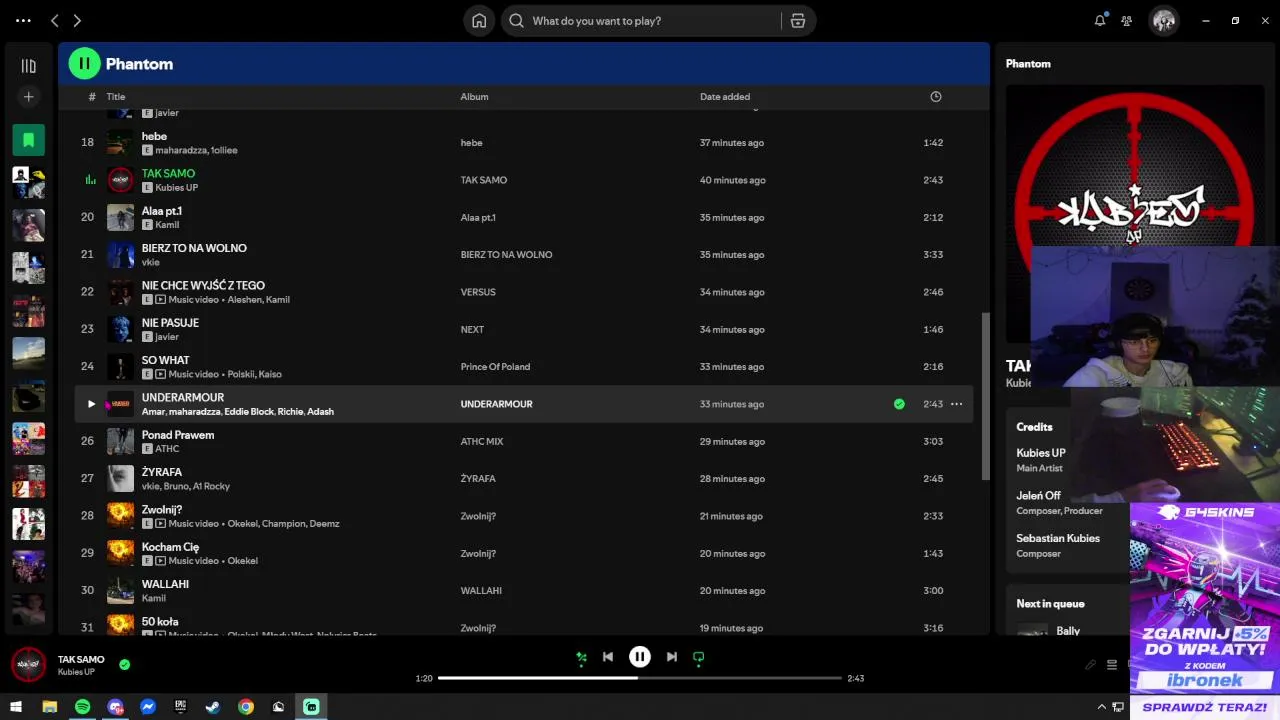Select BIERZ TO NA WOLNO track
The width and height of the screenshot is (1280, 720).
[194, 248]
